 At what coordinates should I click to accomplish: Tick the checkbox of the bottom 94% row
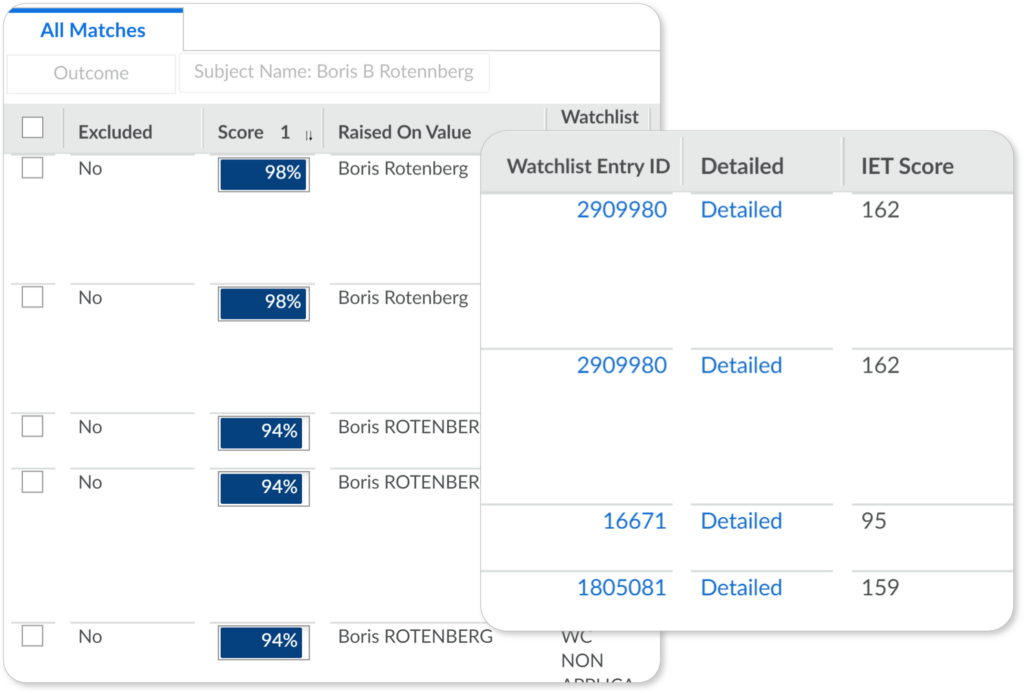[x=33, y=636]
